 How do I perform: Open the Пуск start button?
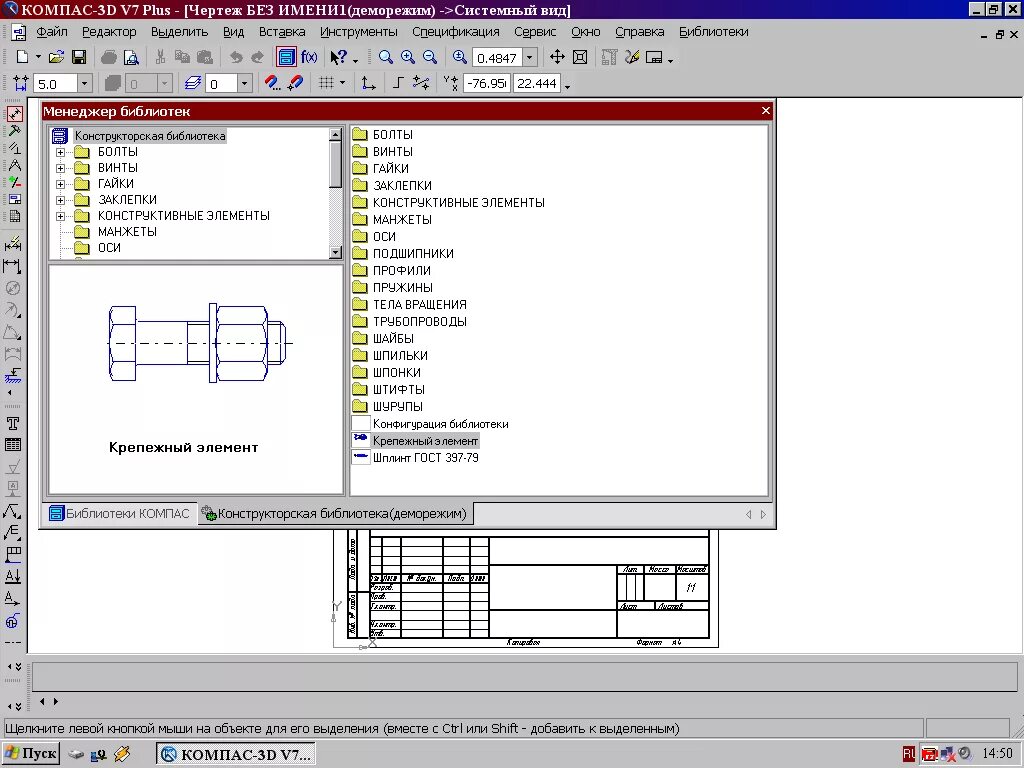31,754
